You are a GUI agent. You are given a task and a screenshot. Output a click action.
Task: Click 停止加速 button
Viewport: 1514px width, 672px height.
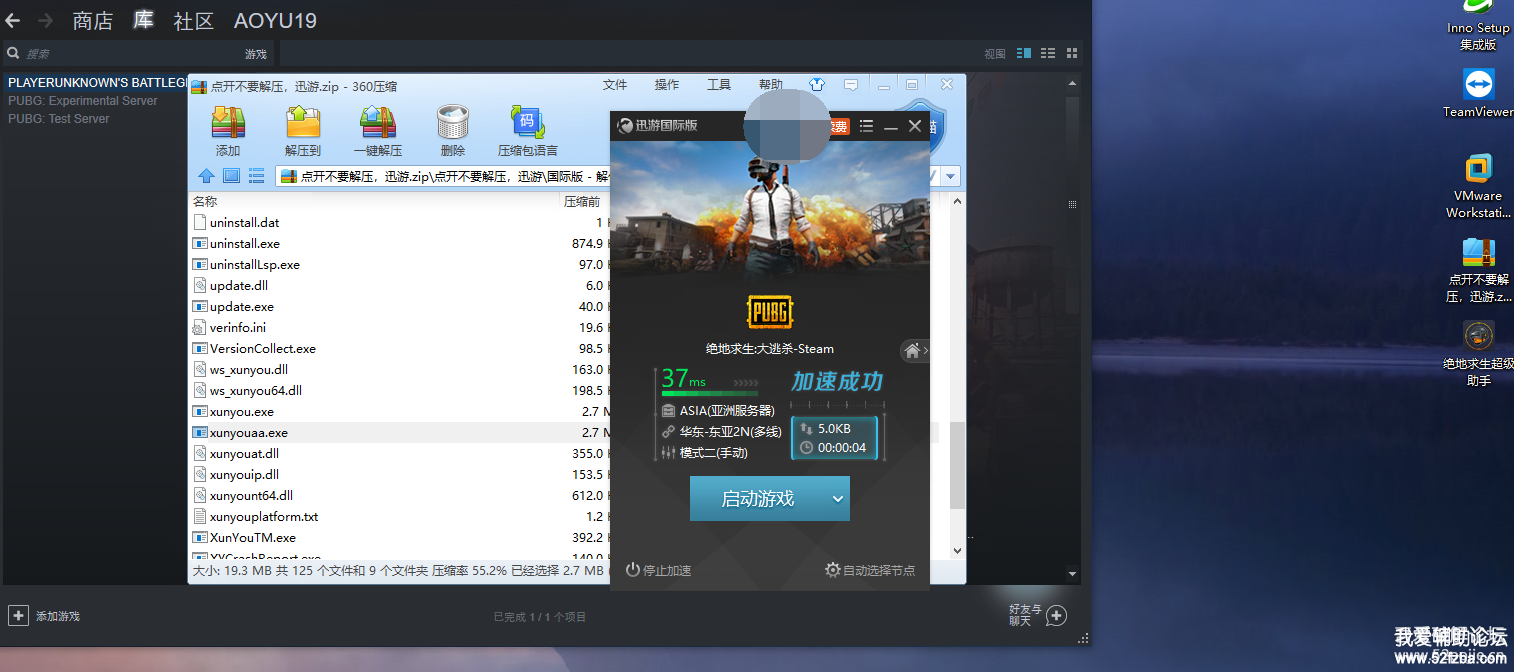pos(658,570)
